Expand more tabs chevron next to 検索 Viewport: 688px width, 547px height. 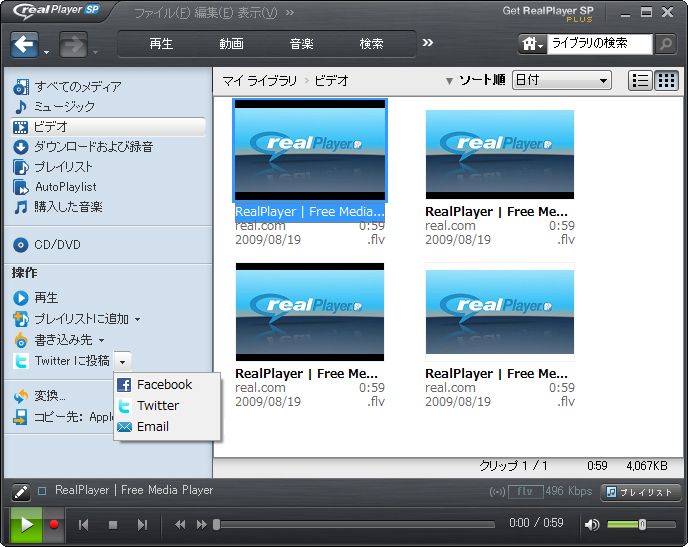tap(428, 43)
